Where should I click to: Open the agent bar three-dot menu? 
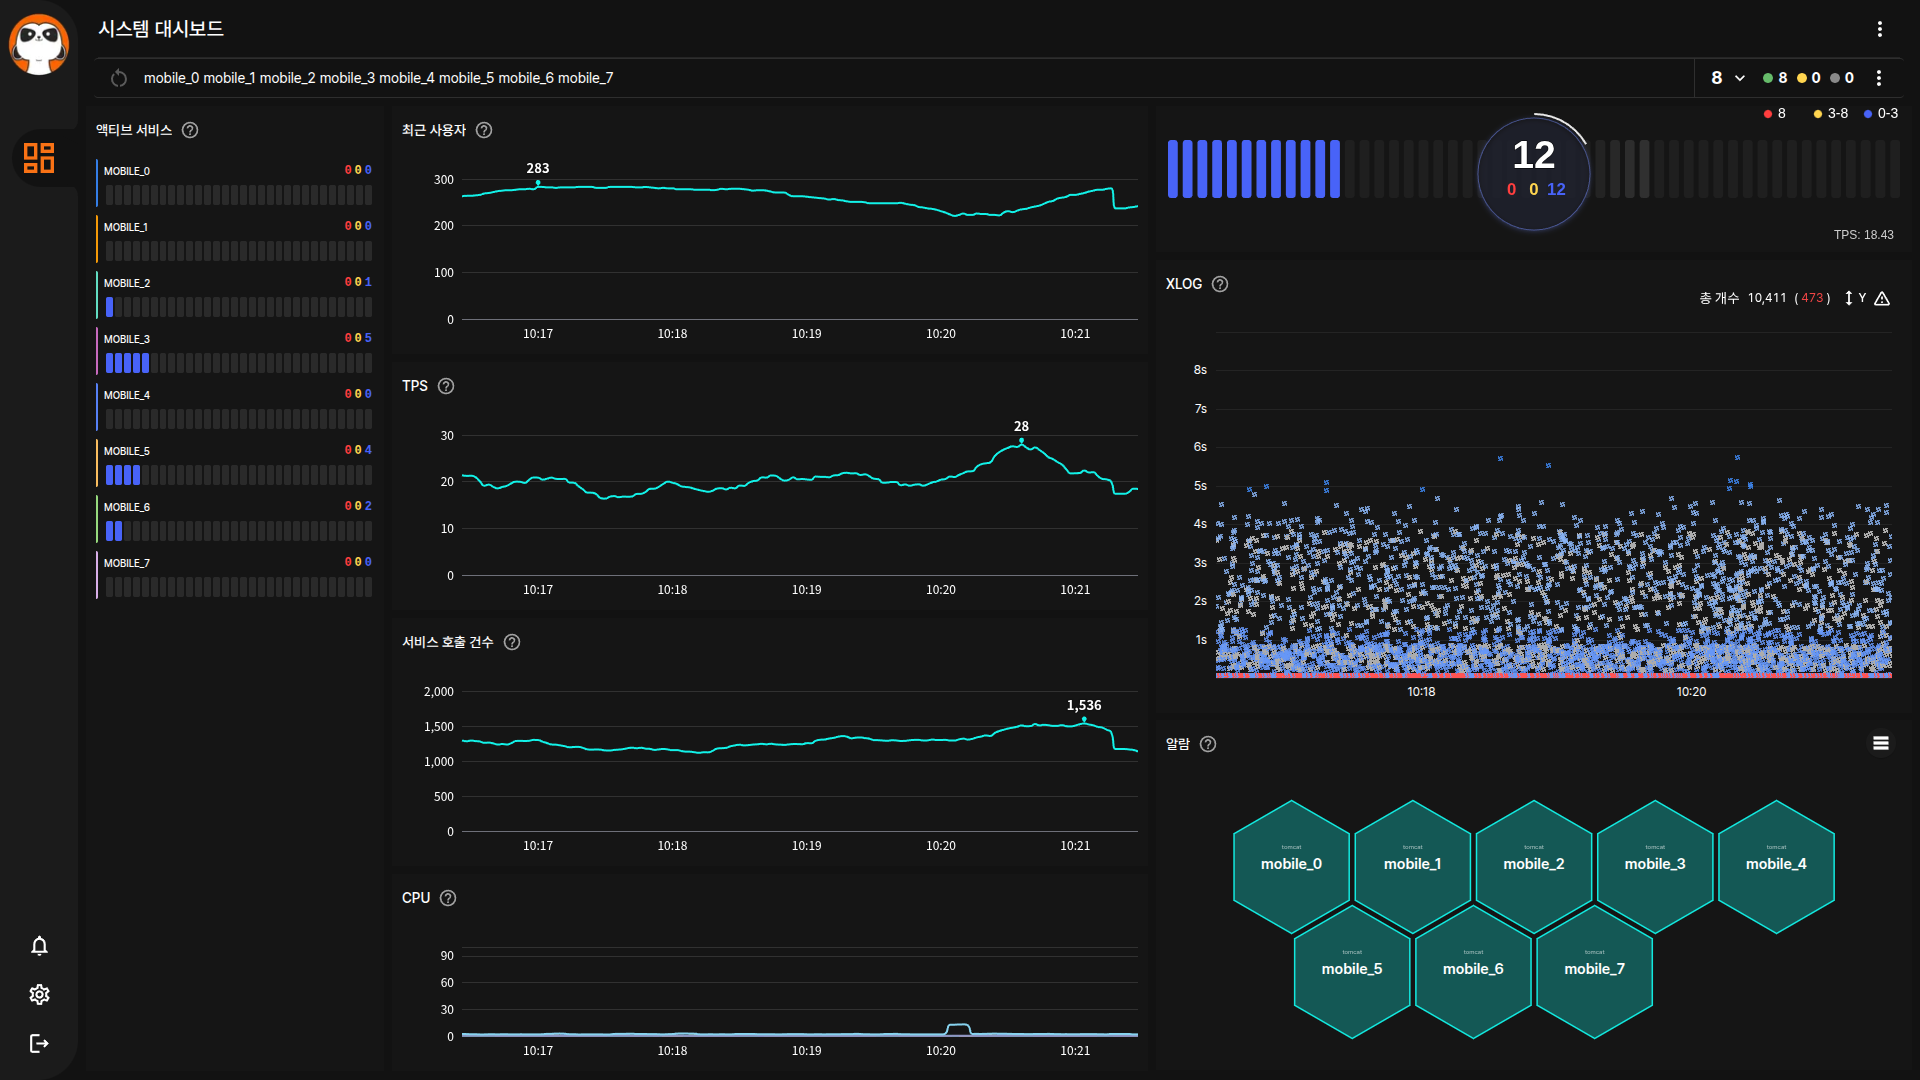tap(1879, 78)
